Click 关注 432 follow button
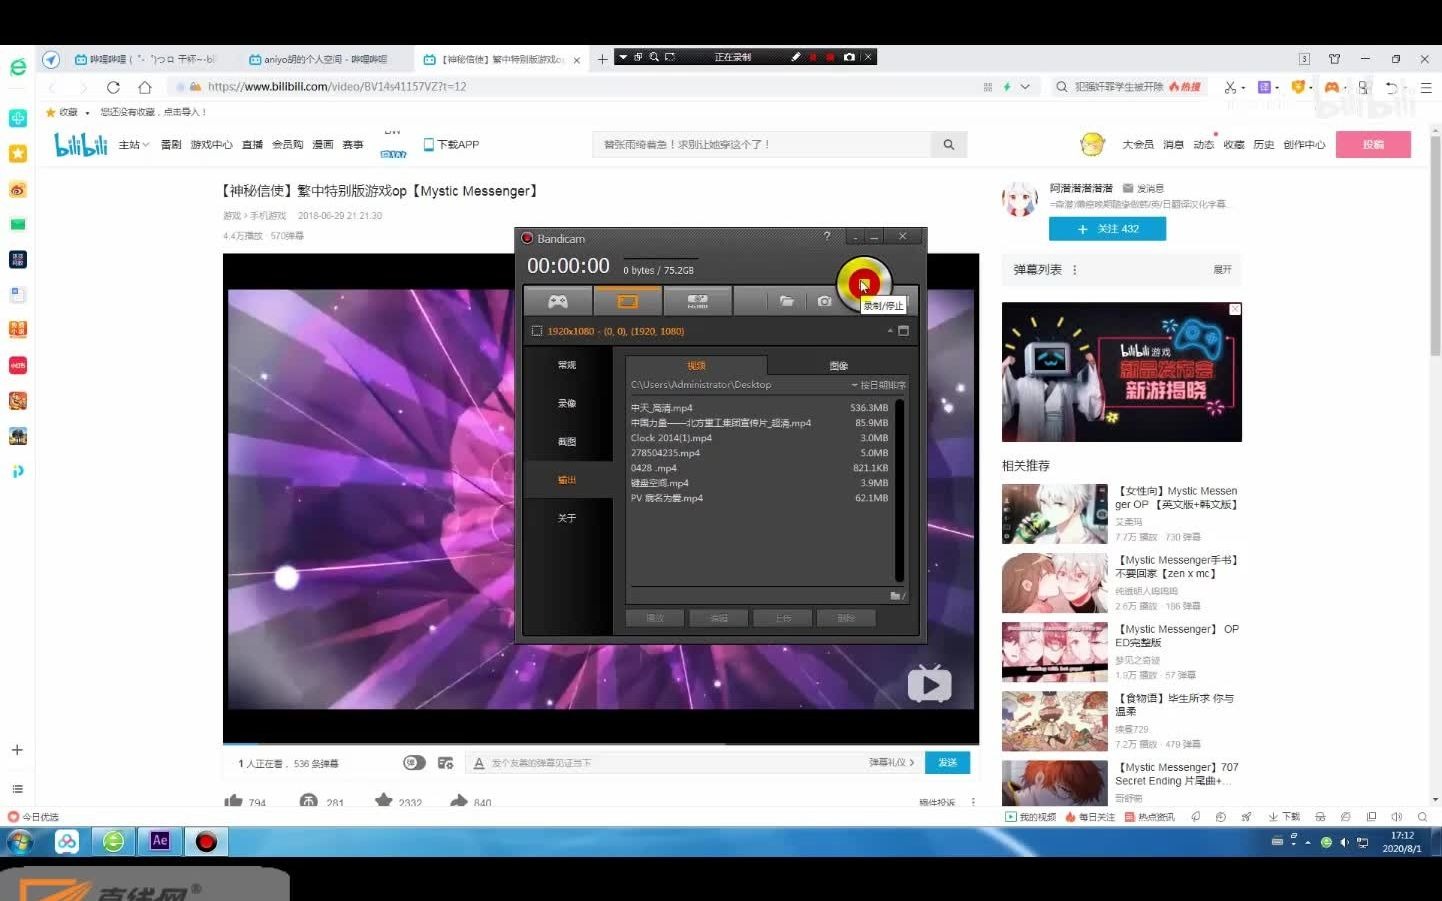Image resolution: width=1442 pixels, height=901 pixels. pos(1107,229)
